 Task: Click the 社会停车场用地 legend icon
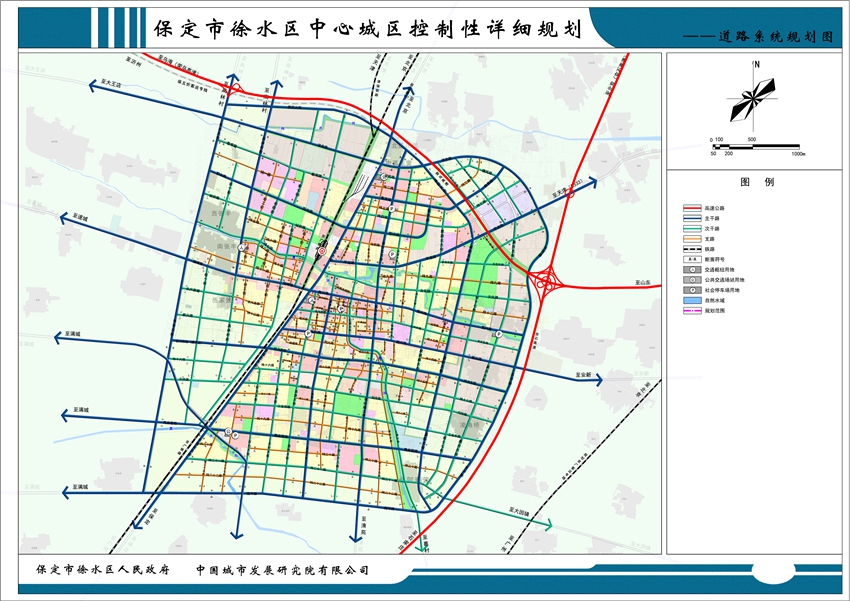pyautogui.click(x=693, y=291)
